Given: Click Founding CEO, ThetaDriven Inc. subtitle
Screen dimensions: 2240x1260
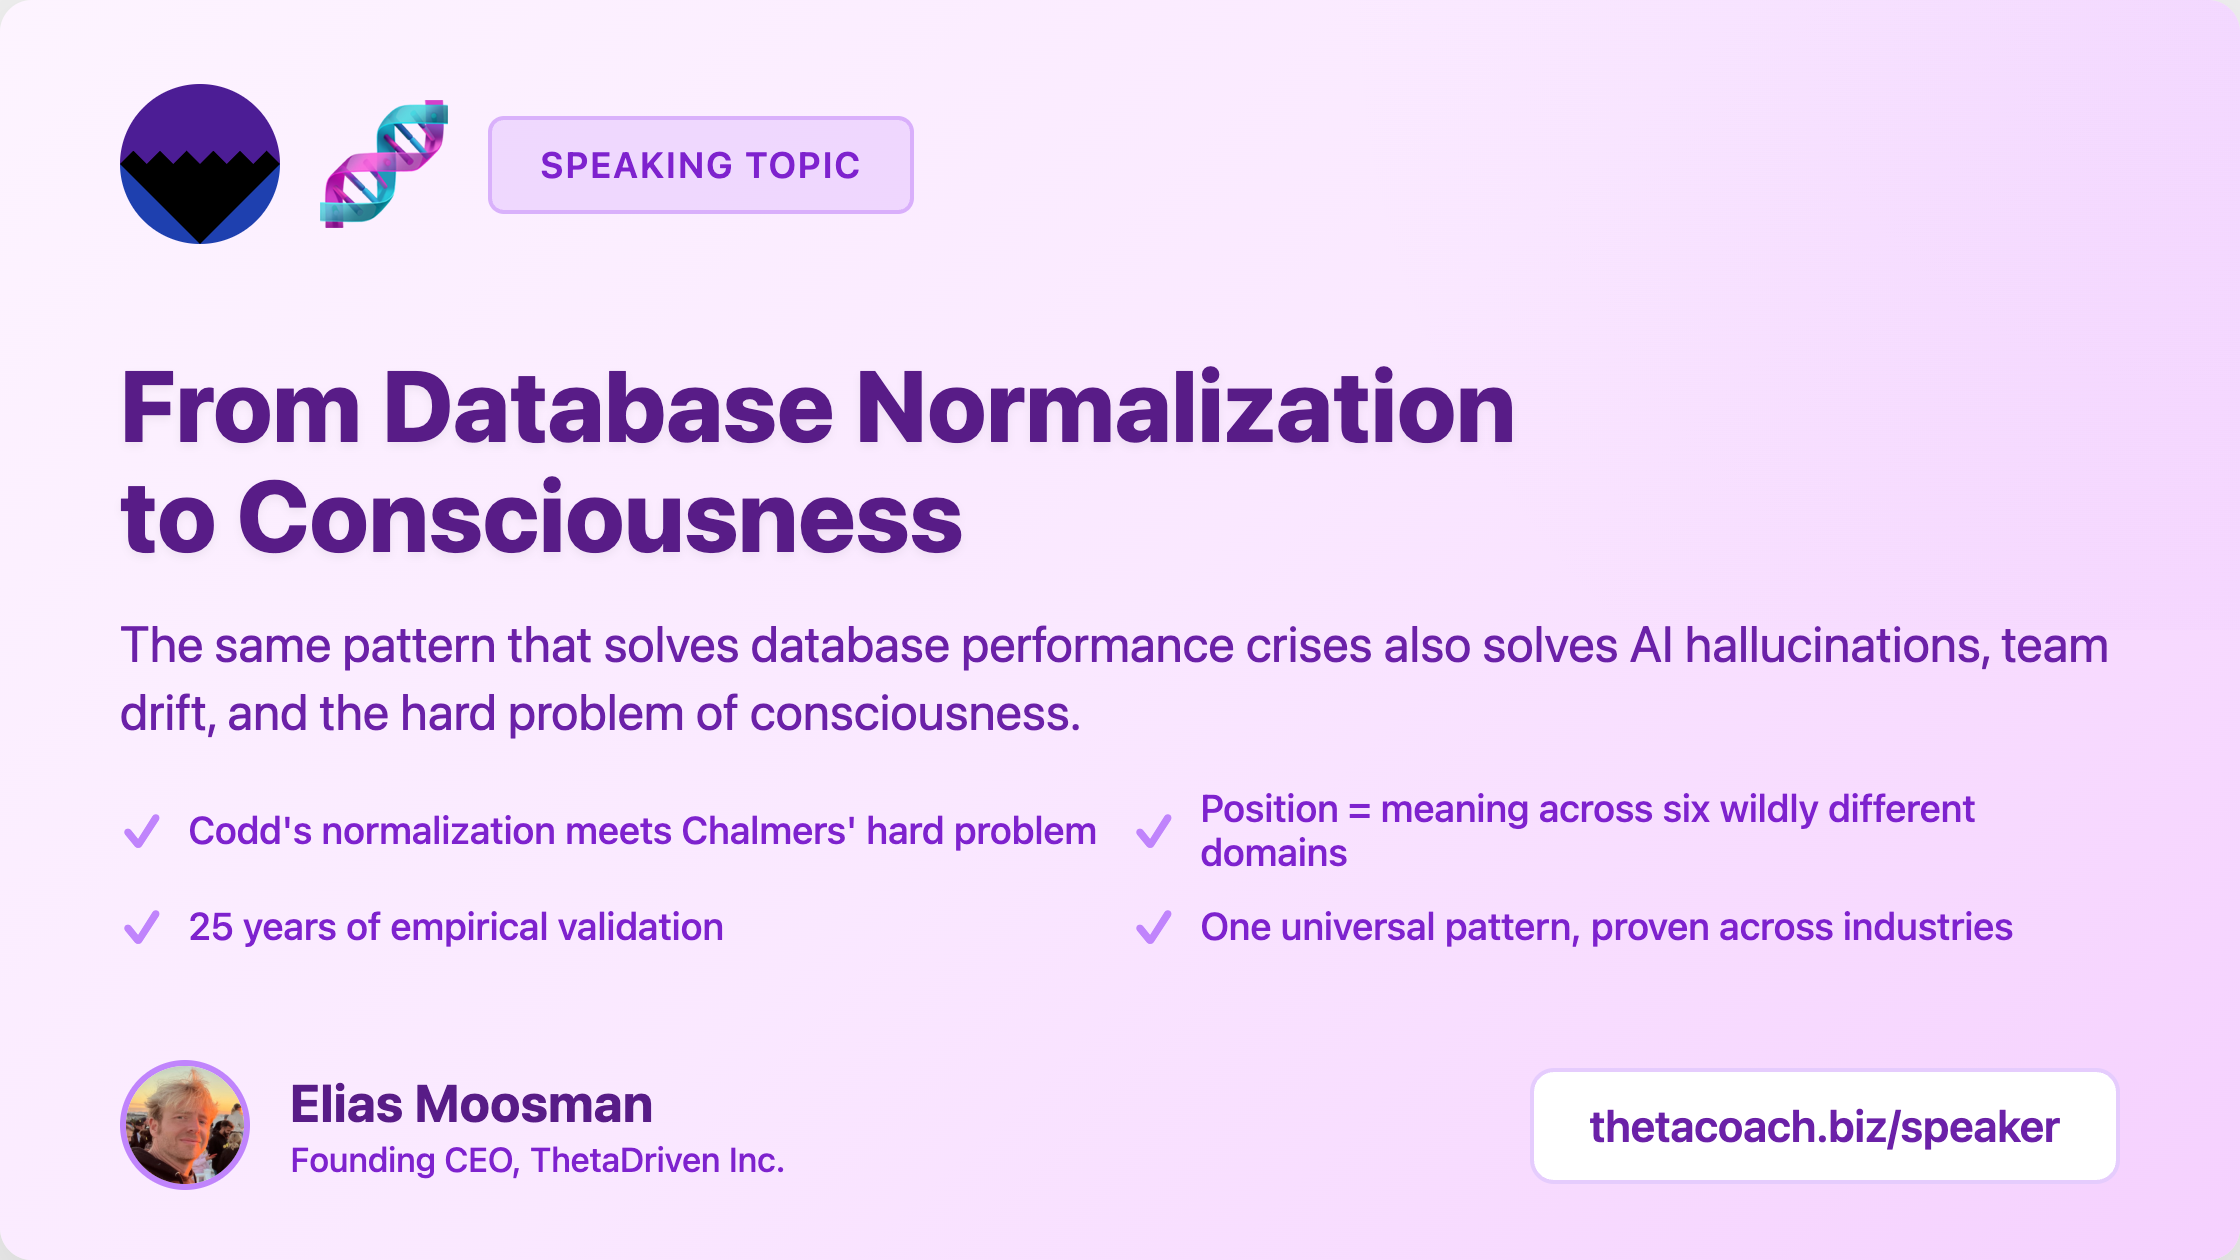Looking at the screenshot, I should 537,1160.
